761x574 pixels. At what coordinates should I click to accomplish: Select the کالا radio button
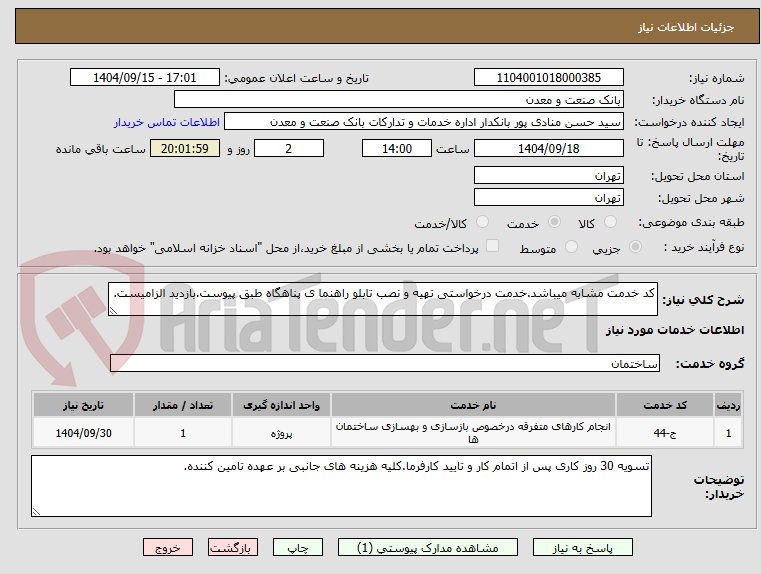(610, 222)
